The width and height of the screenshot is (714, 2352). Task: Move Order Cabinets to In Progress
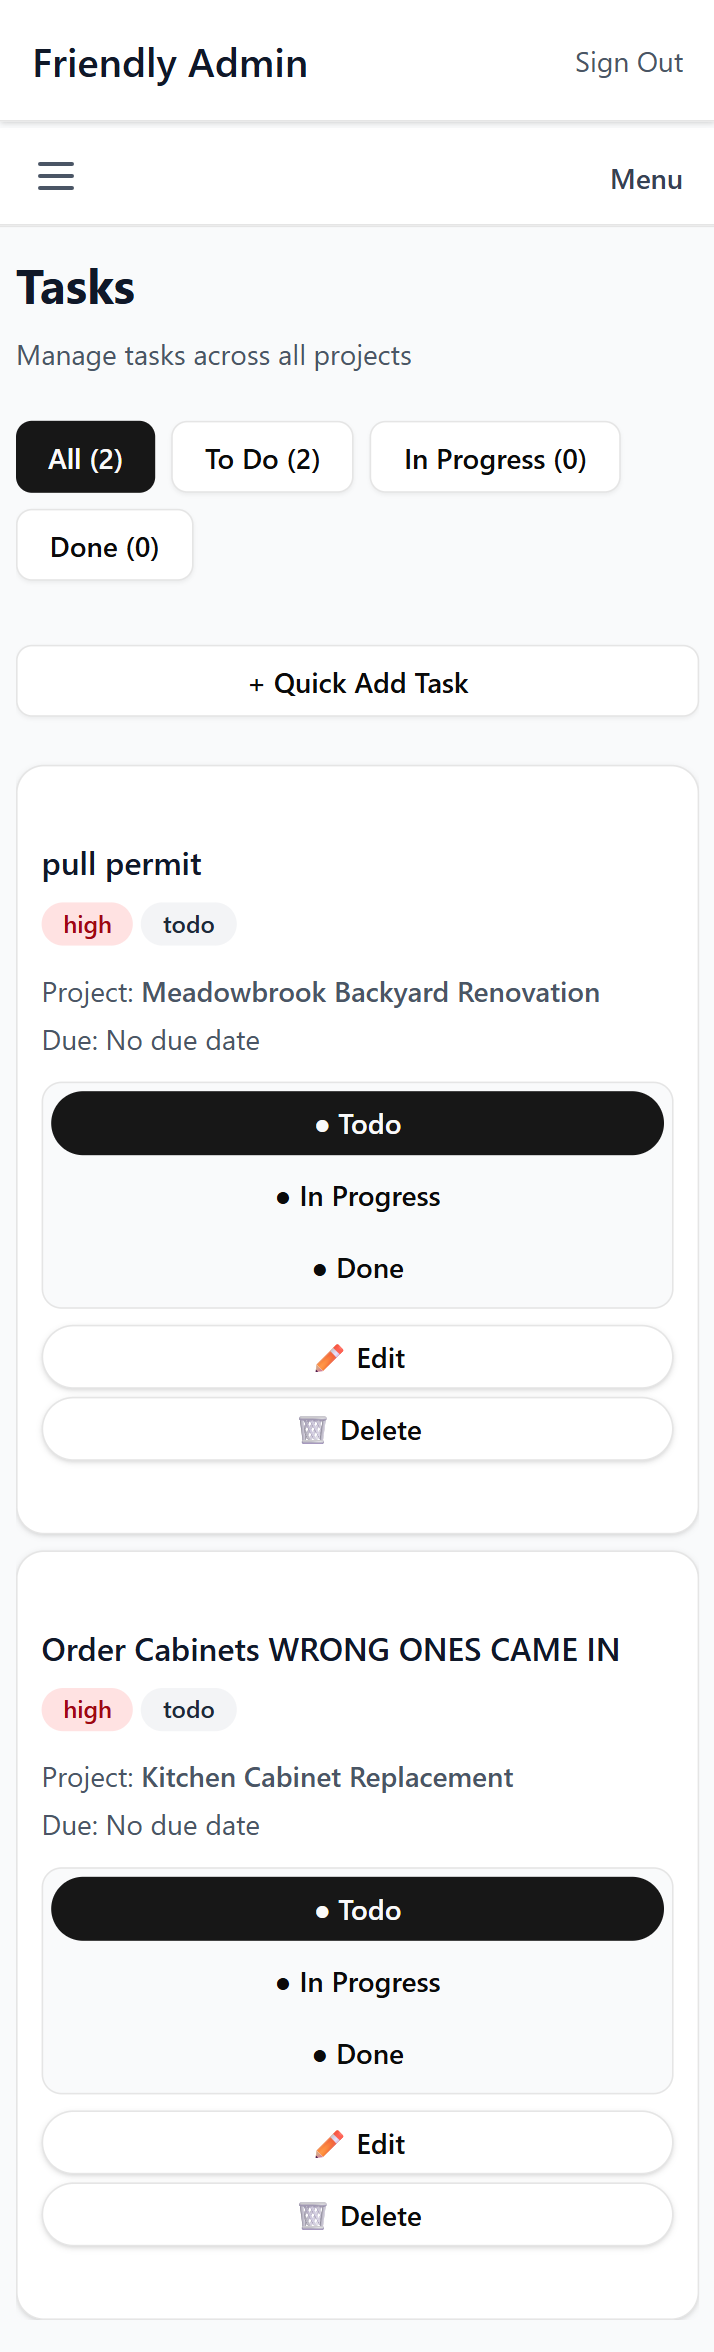click(x=357, y=1982)
